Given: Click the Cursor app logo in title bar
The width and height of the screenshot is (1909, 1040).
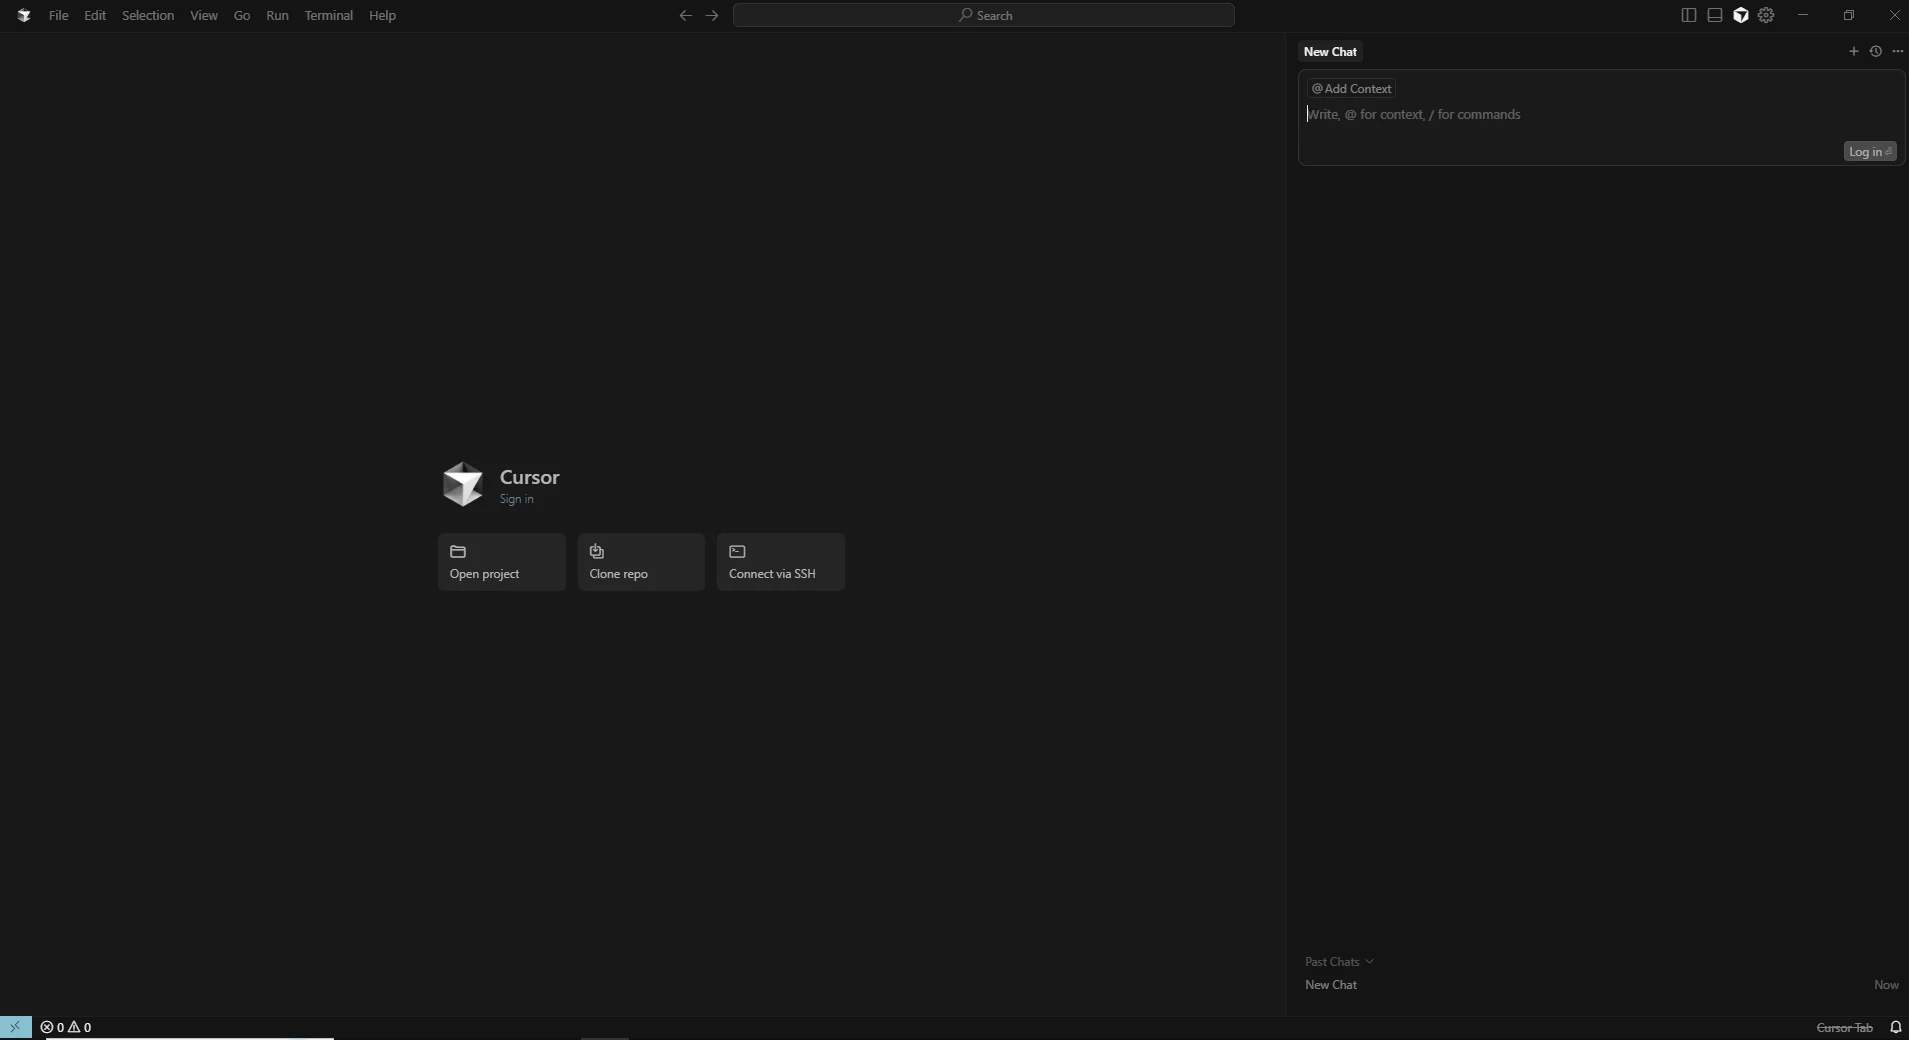Looking at the screenshot, I should coord(24,15).
